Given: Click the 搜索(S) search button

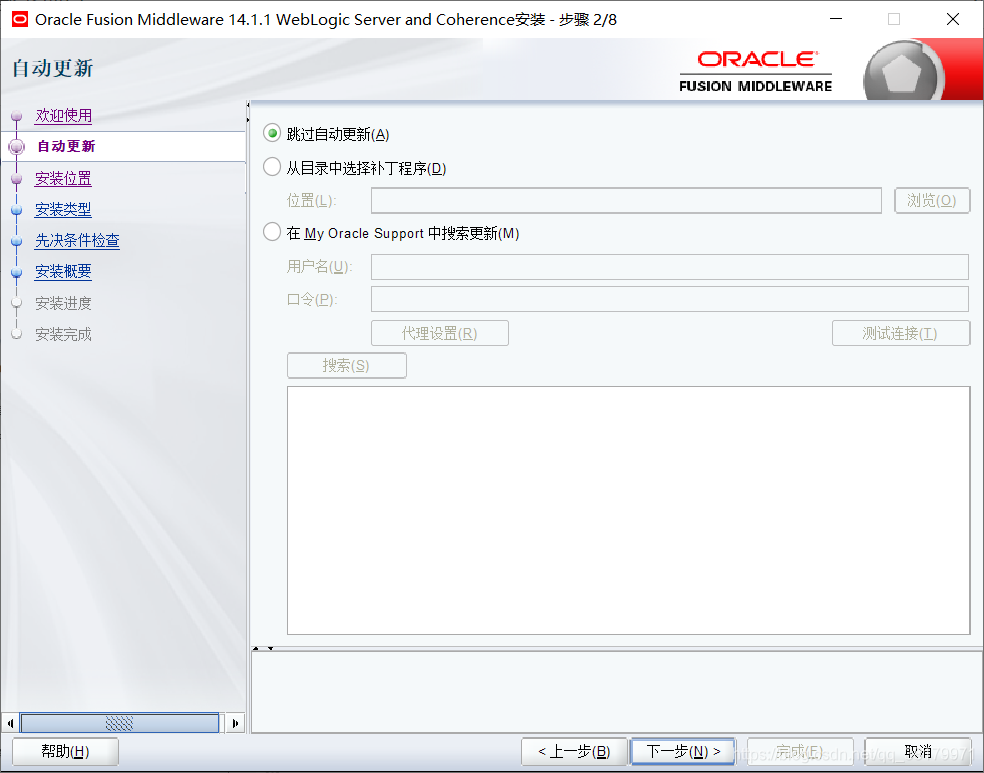Looking at the screenshot, I should [346, 365].
